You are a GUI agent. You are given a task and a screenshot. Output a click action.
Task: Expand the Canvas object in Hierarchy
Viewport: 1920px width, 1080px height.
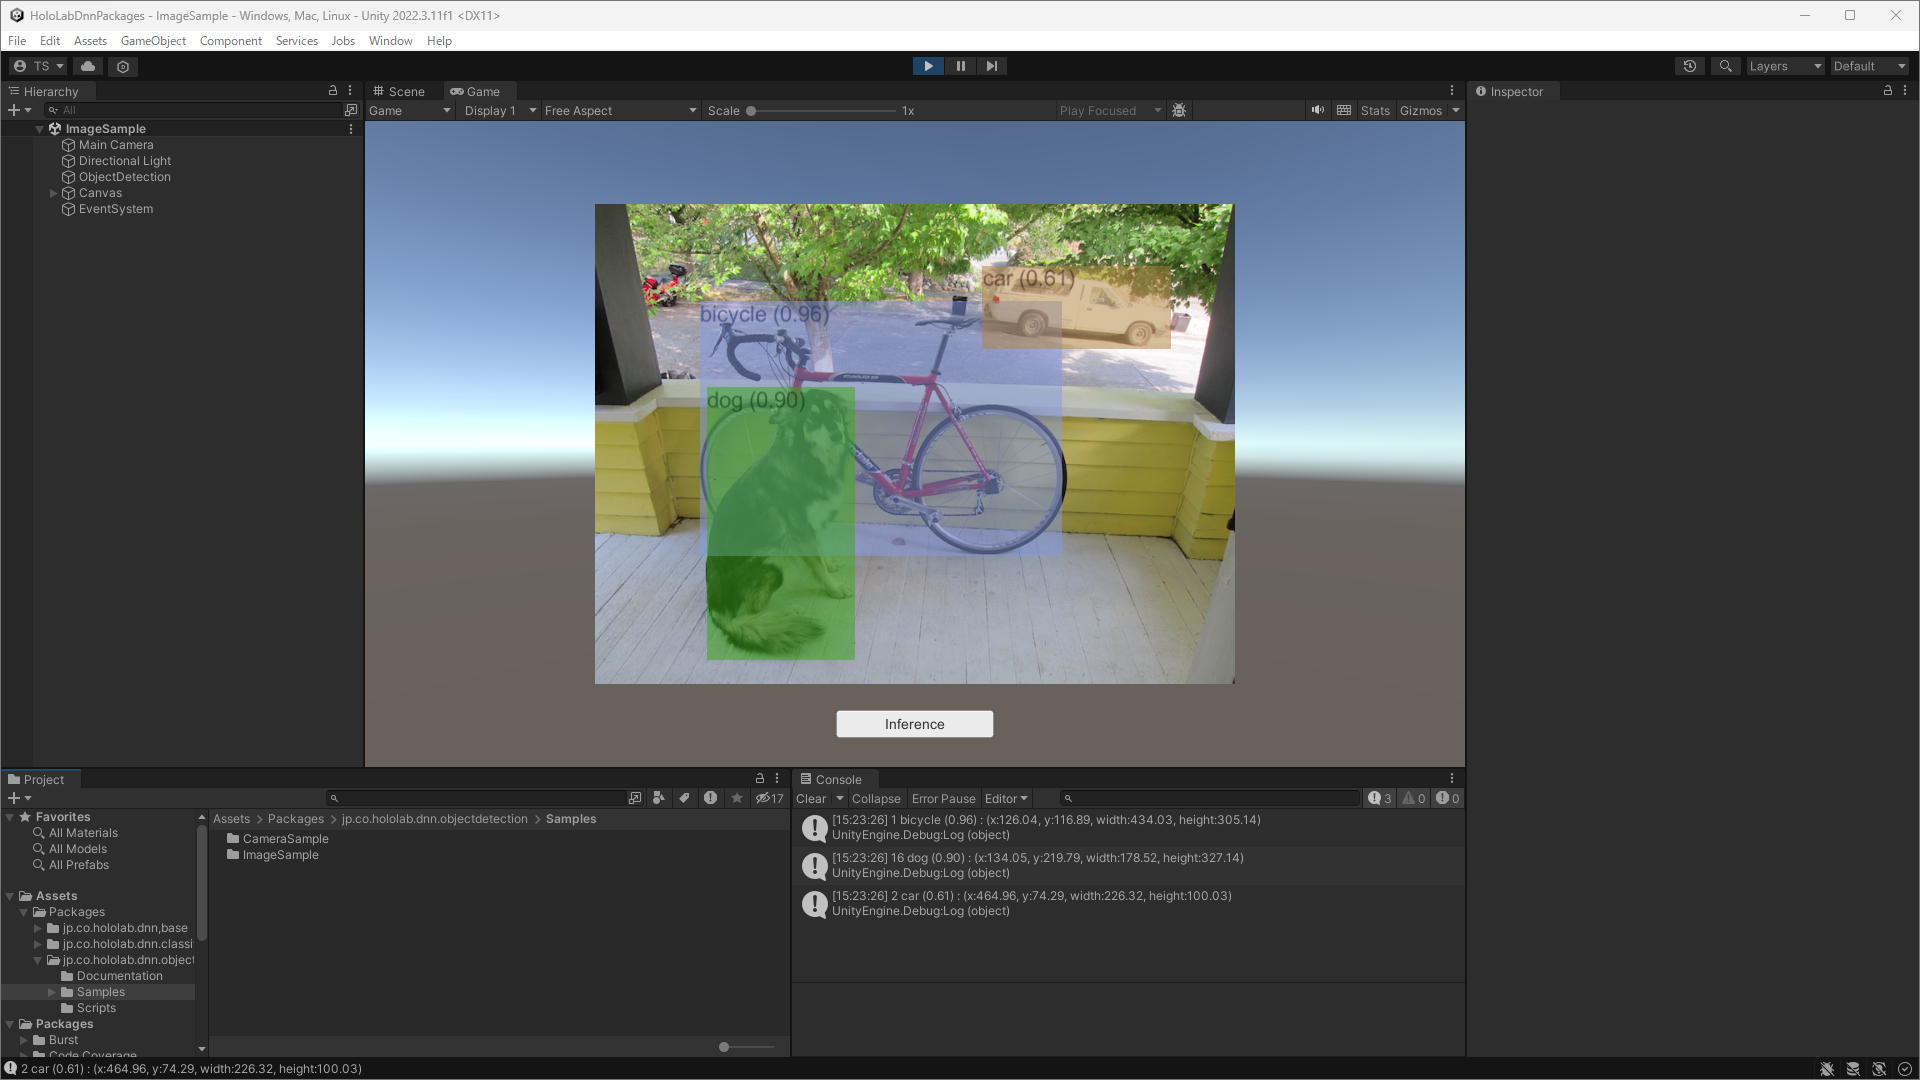click(x=54, y=193)
